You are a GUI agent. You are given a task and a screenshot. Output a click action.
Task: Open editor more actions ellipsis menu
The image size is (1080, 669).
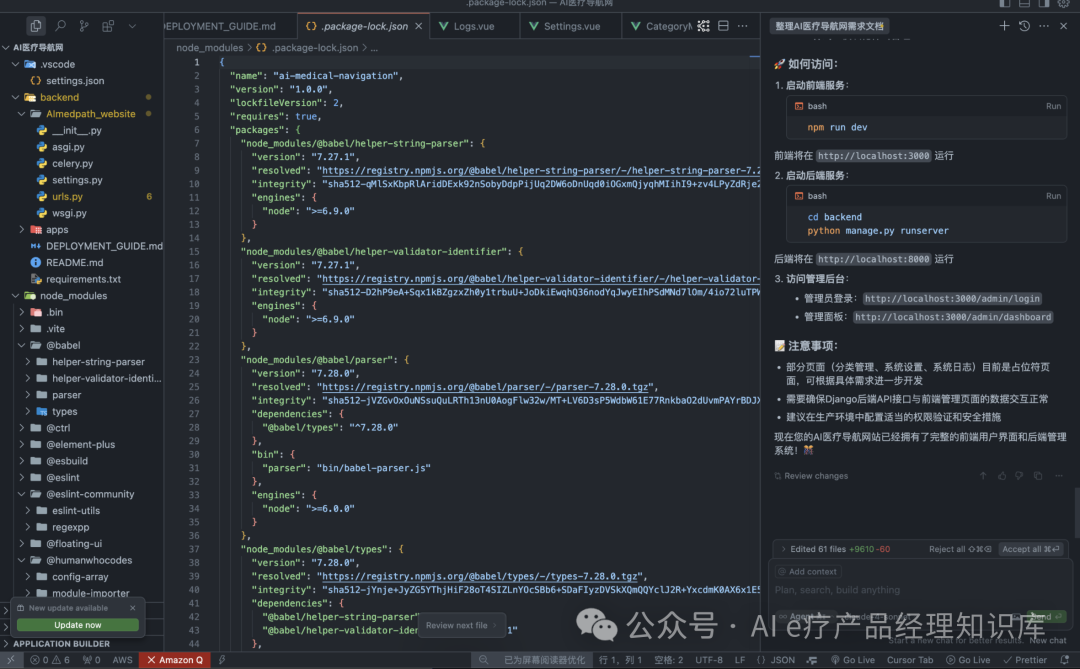pos(742,25)
